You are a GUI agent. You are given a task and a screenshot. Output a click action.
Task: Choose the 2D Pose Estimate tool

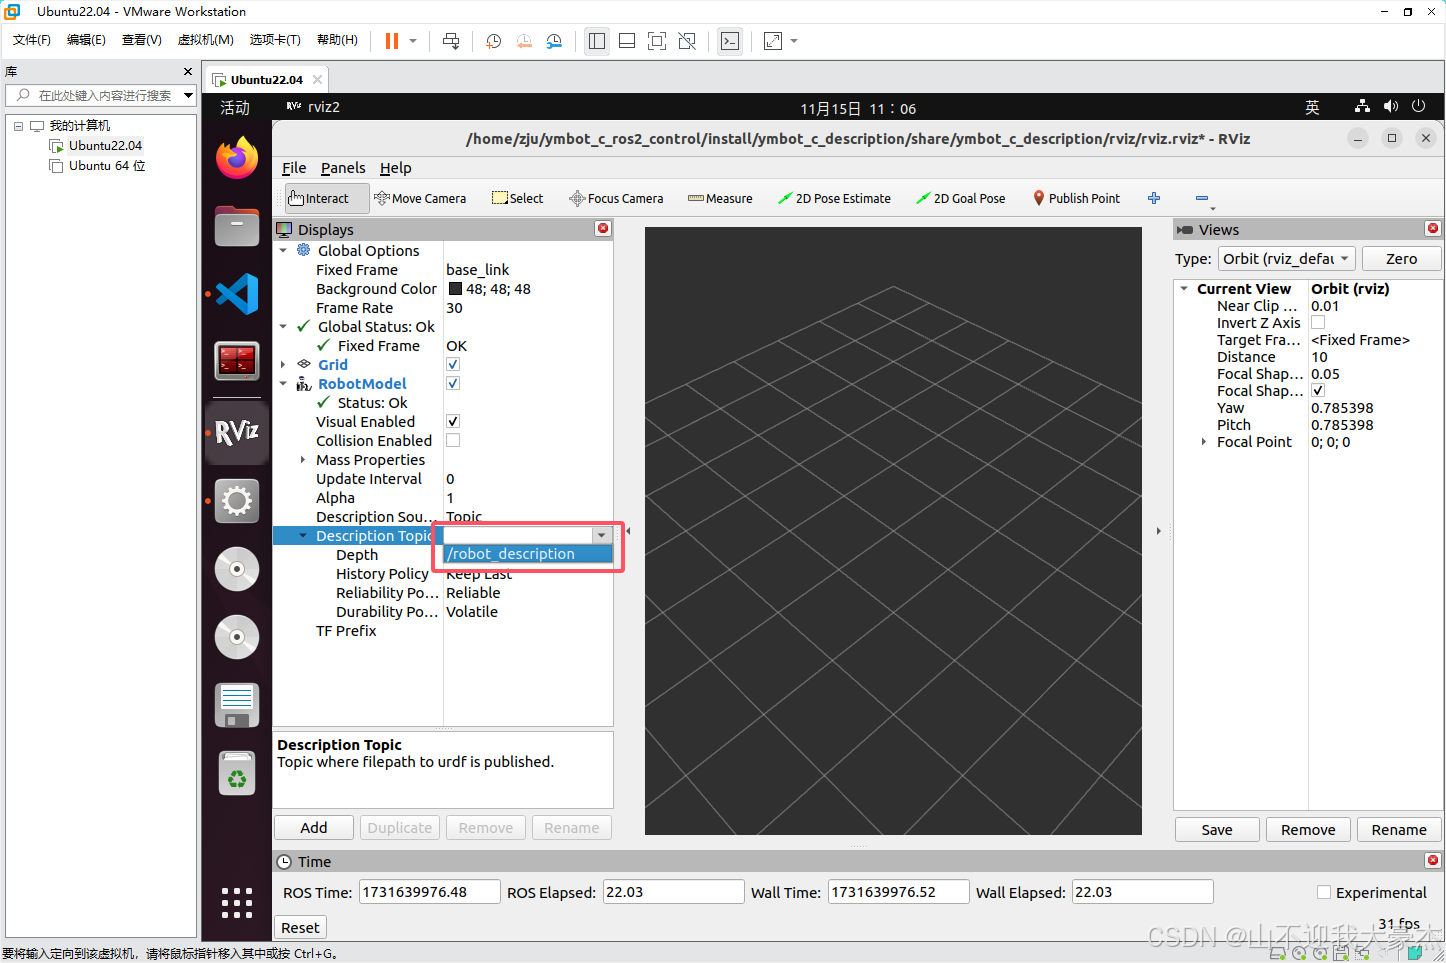834,197
